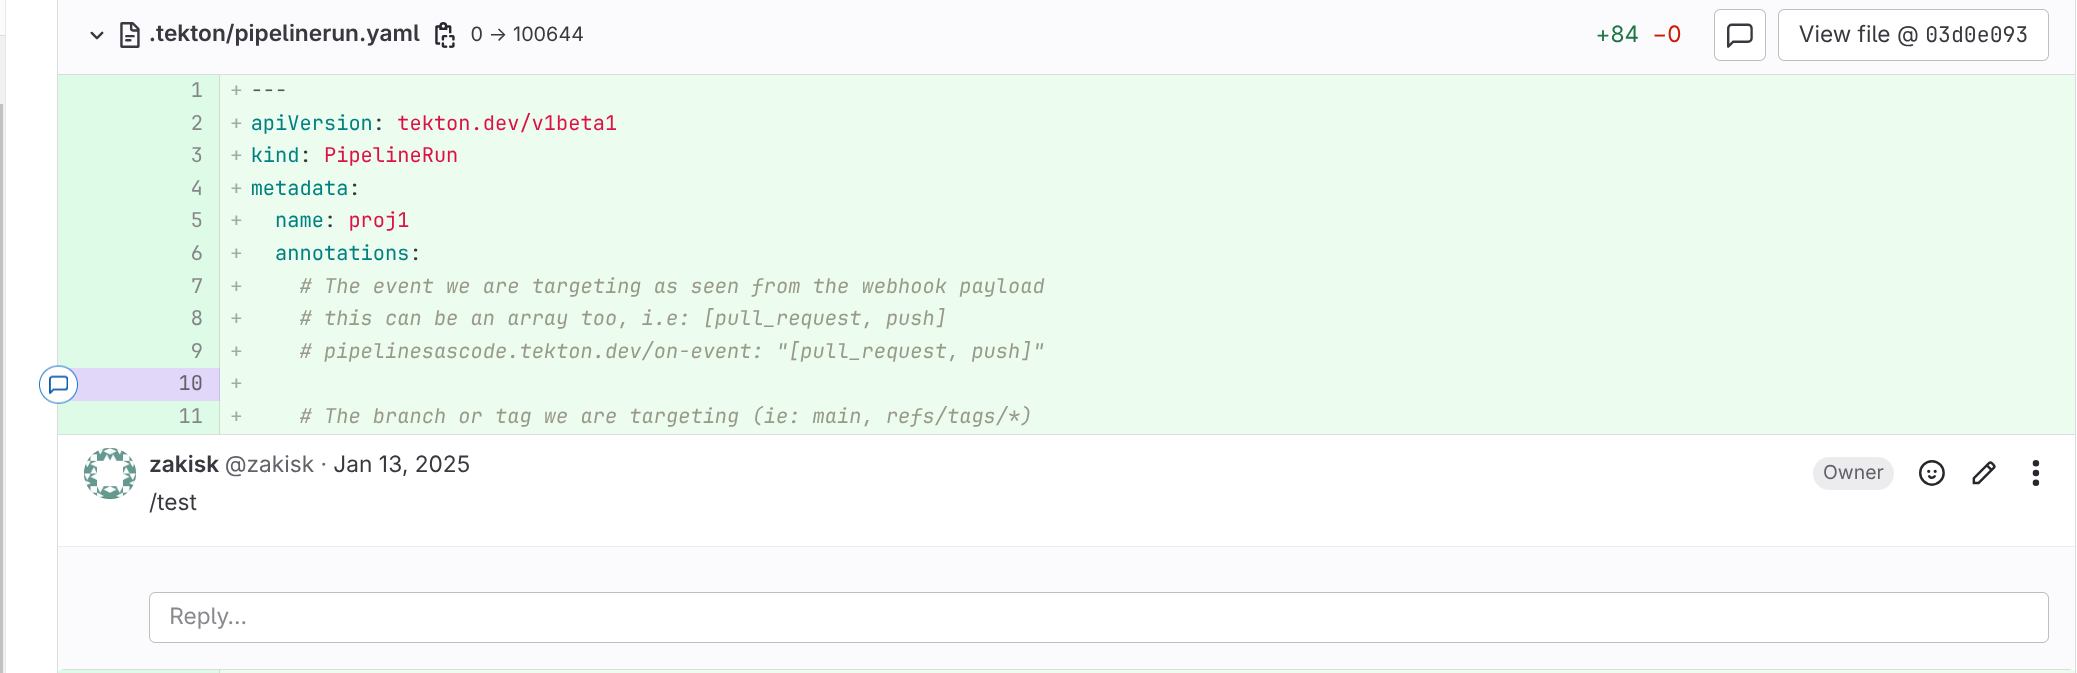This screenshot has width=2077, height=673.
Task: Copy the .tekton/pipelinerun.yaml file path
Action: point(445,35)
